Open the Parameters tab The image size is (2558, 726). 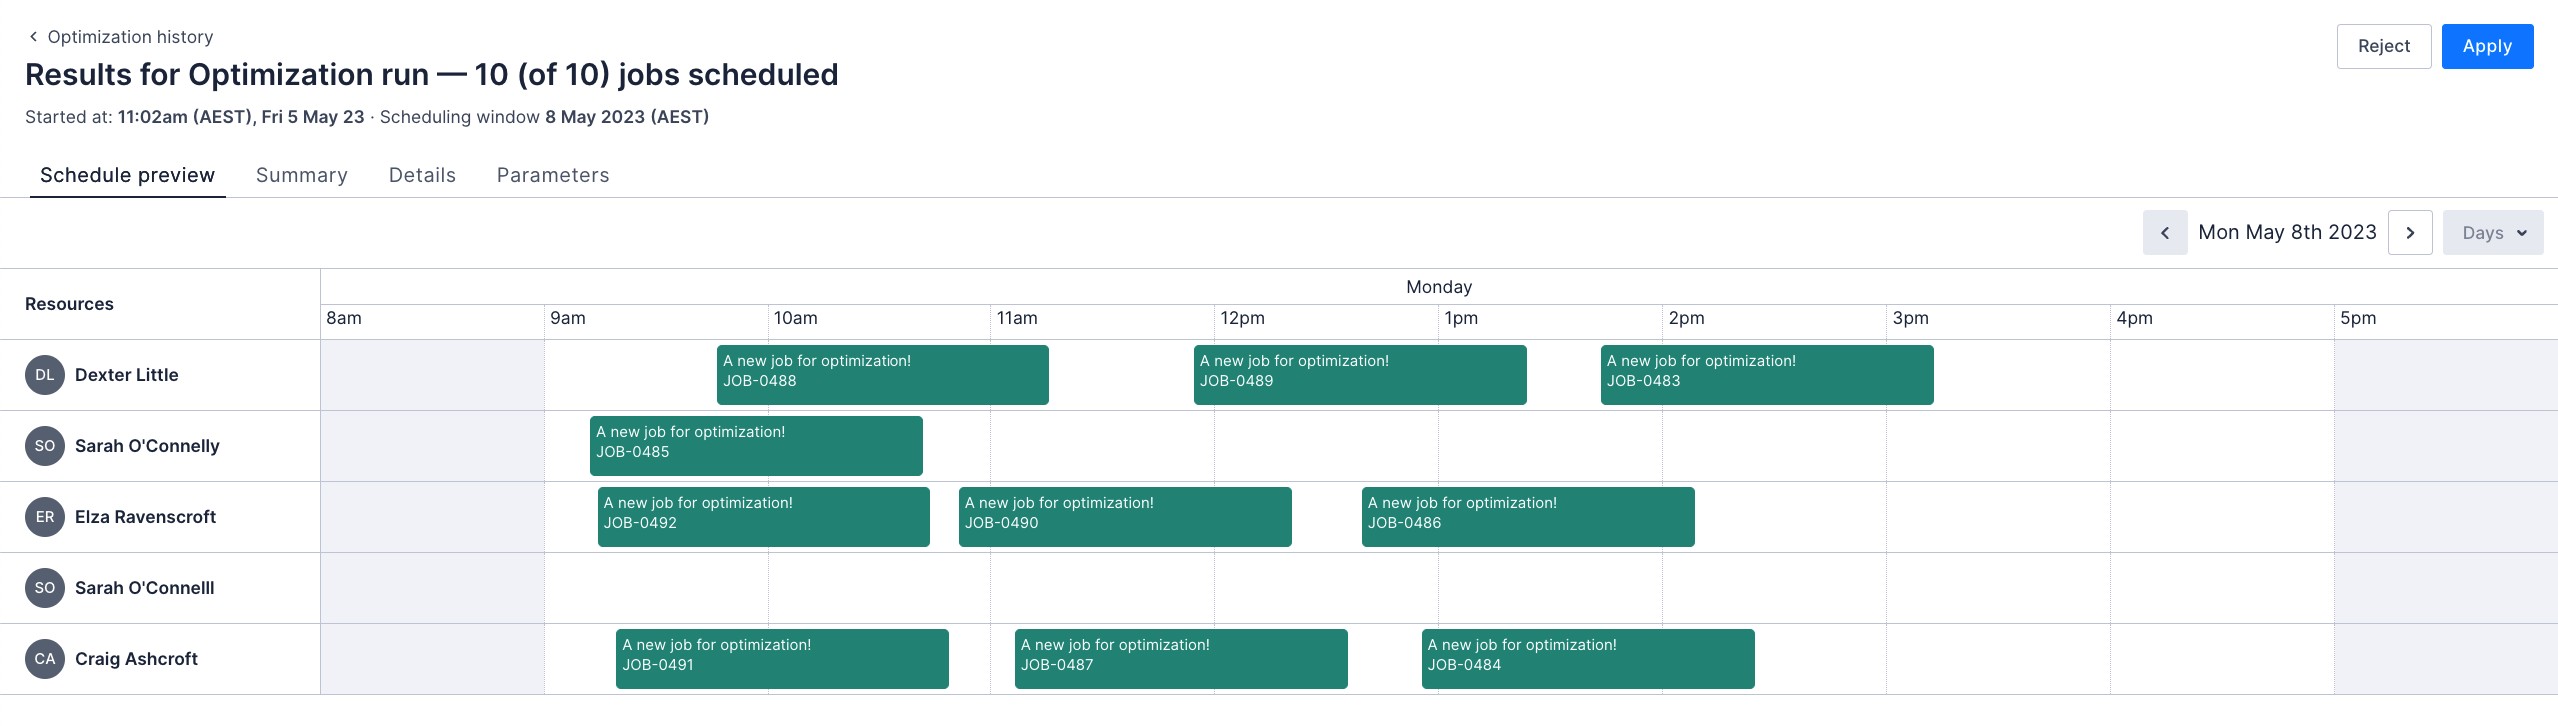[553, 175]
